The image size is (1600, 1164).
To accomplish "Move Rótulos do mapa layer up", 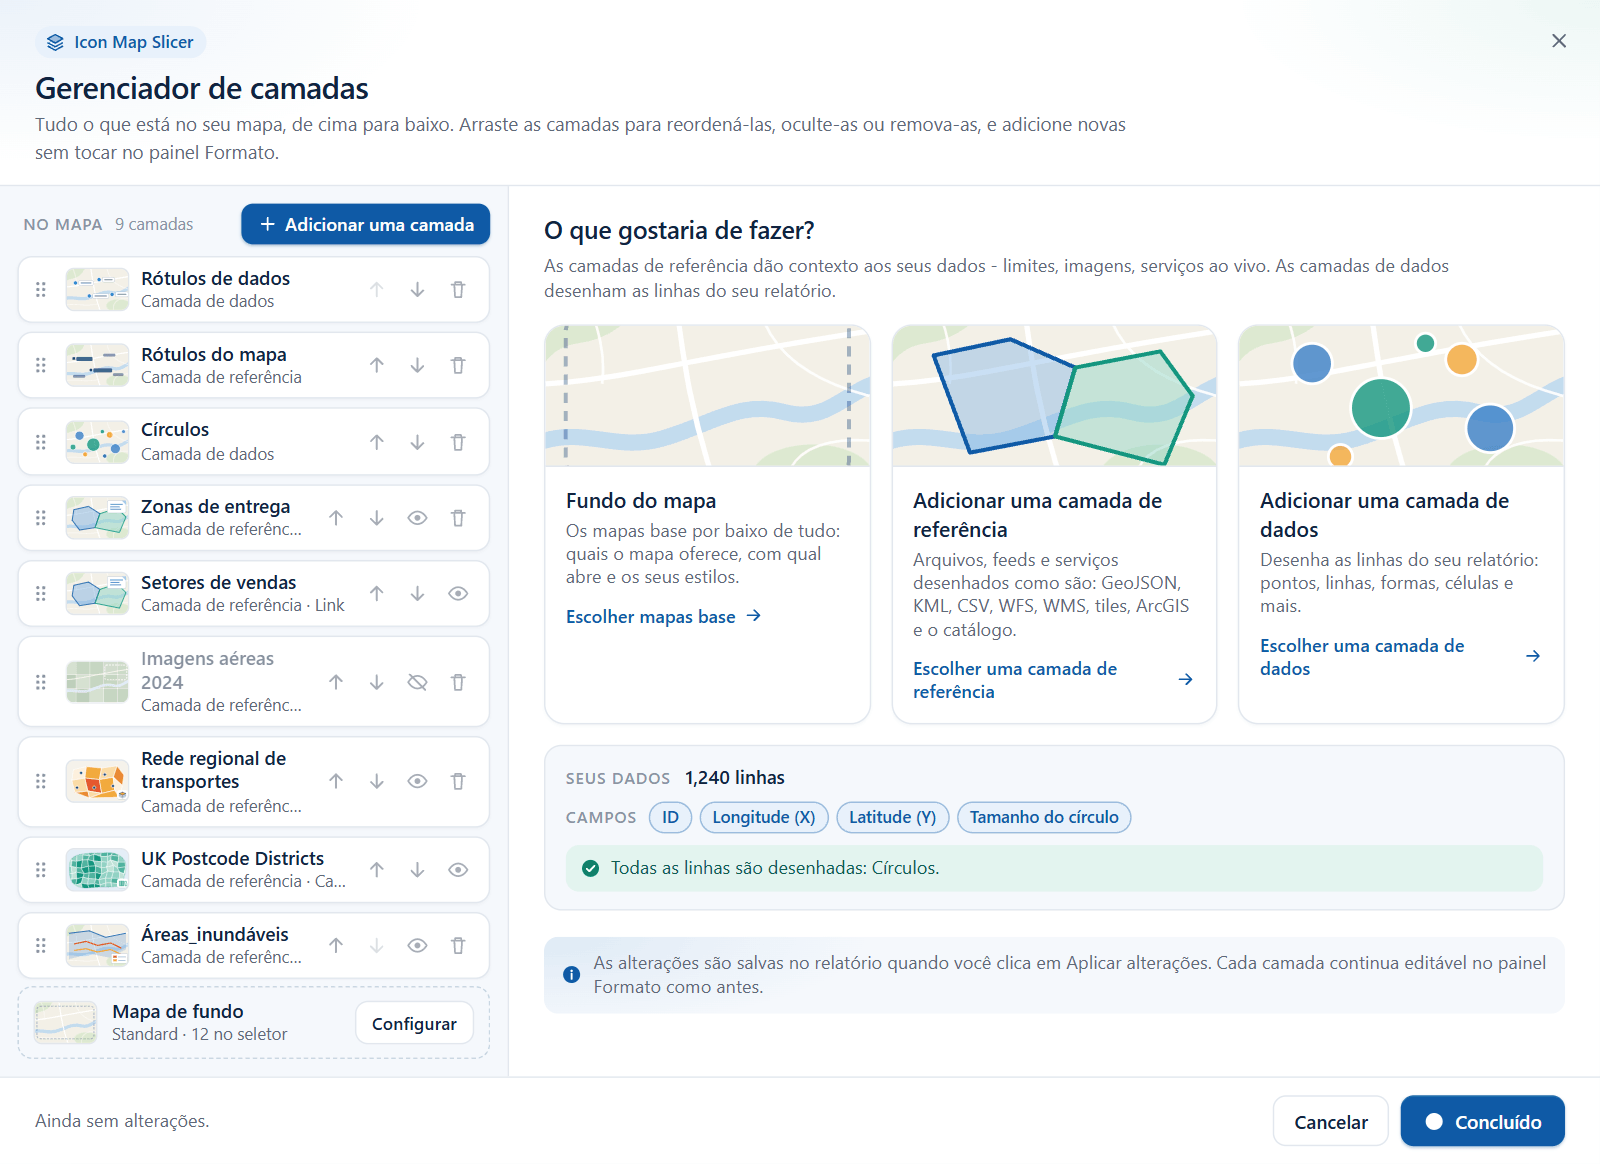I will (376, 366).
